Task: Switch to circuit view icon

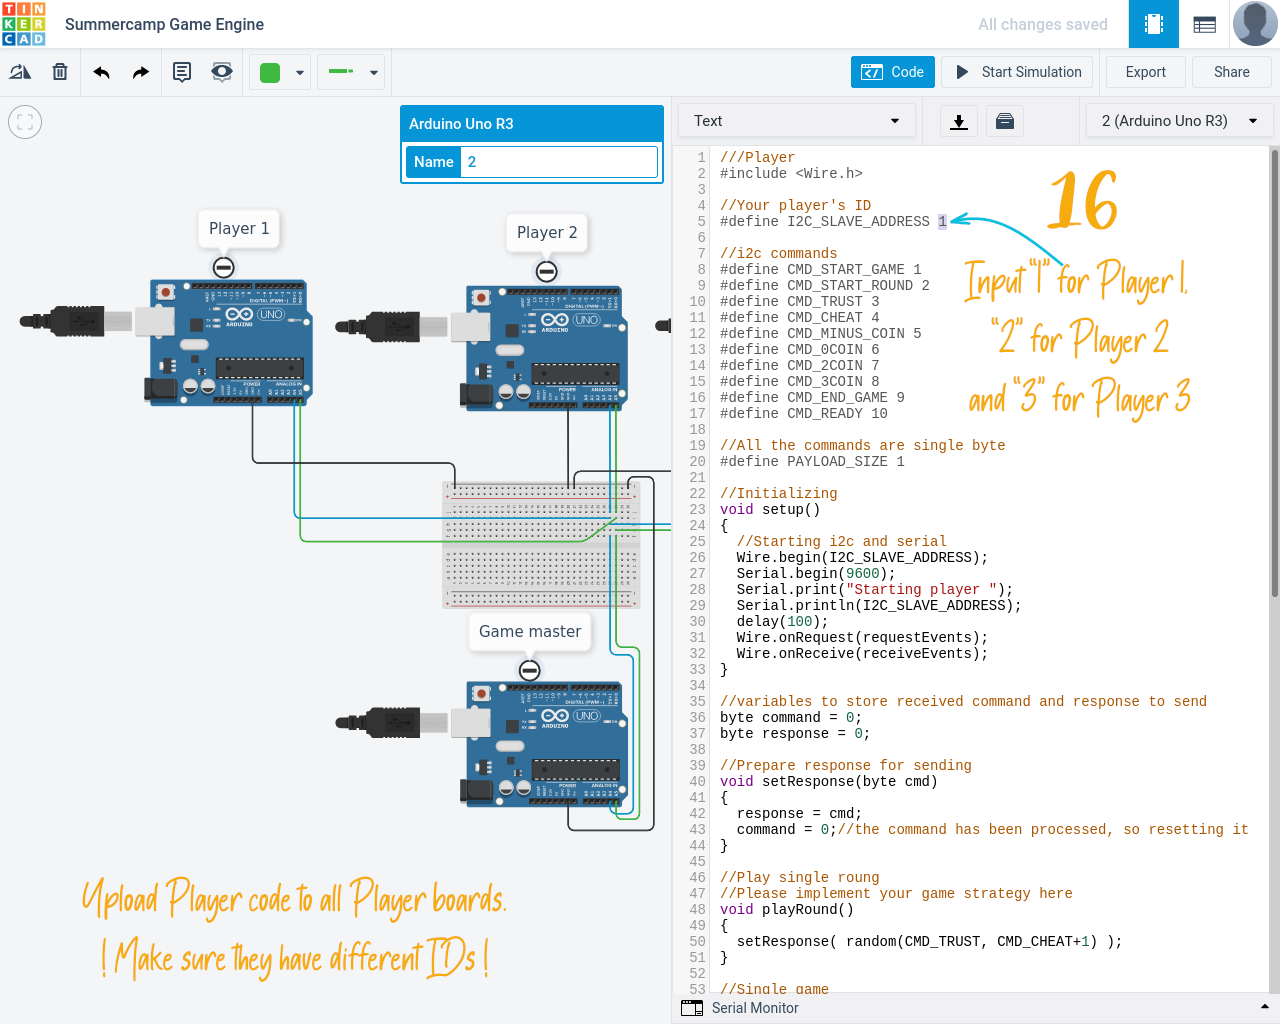Action: click(1154, 24)
